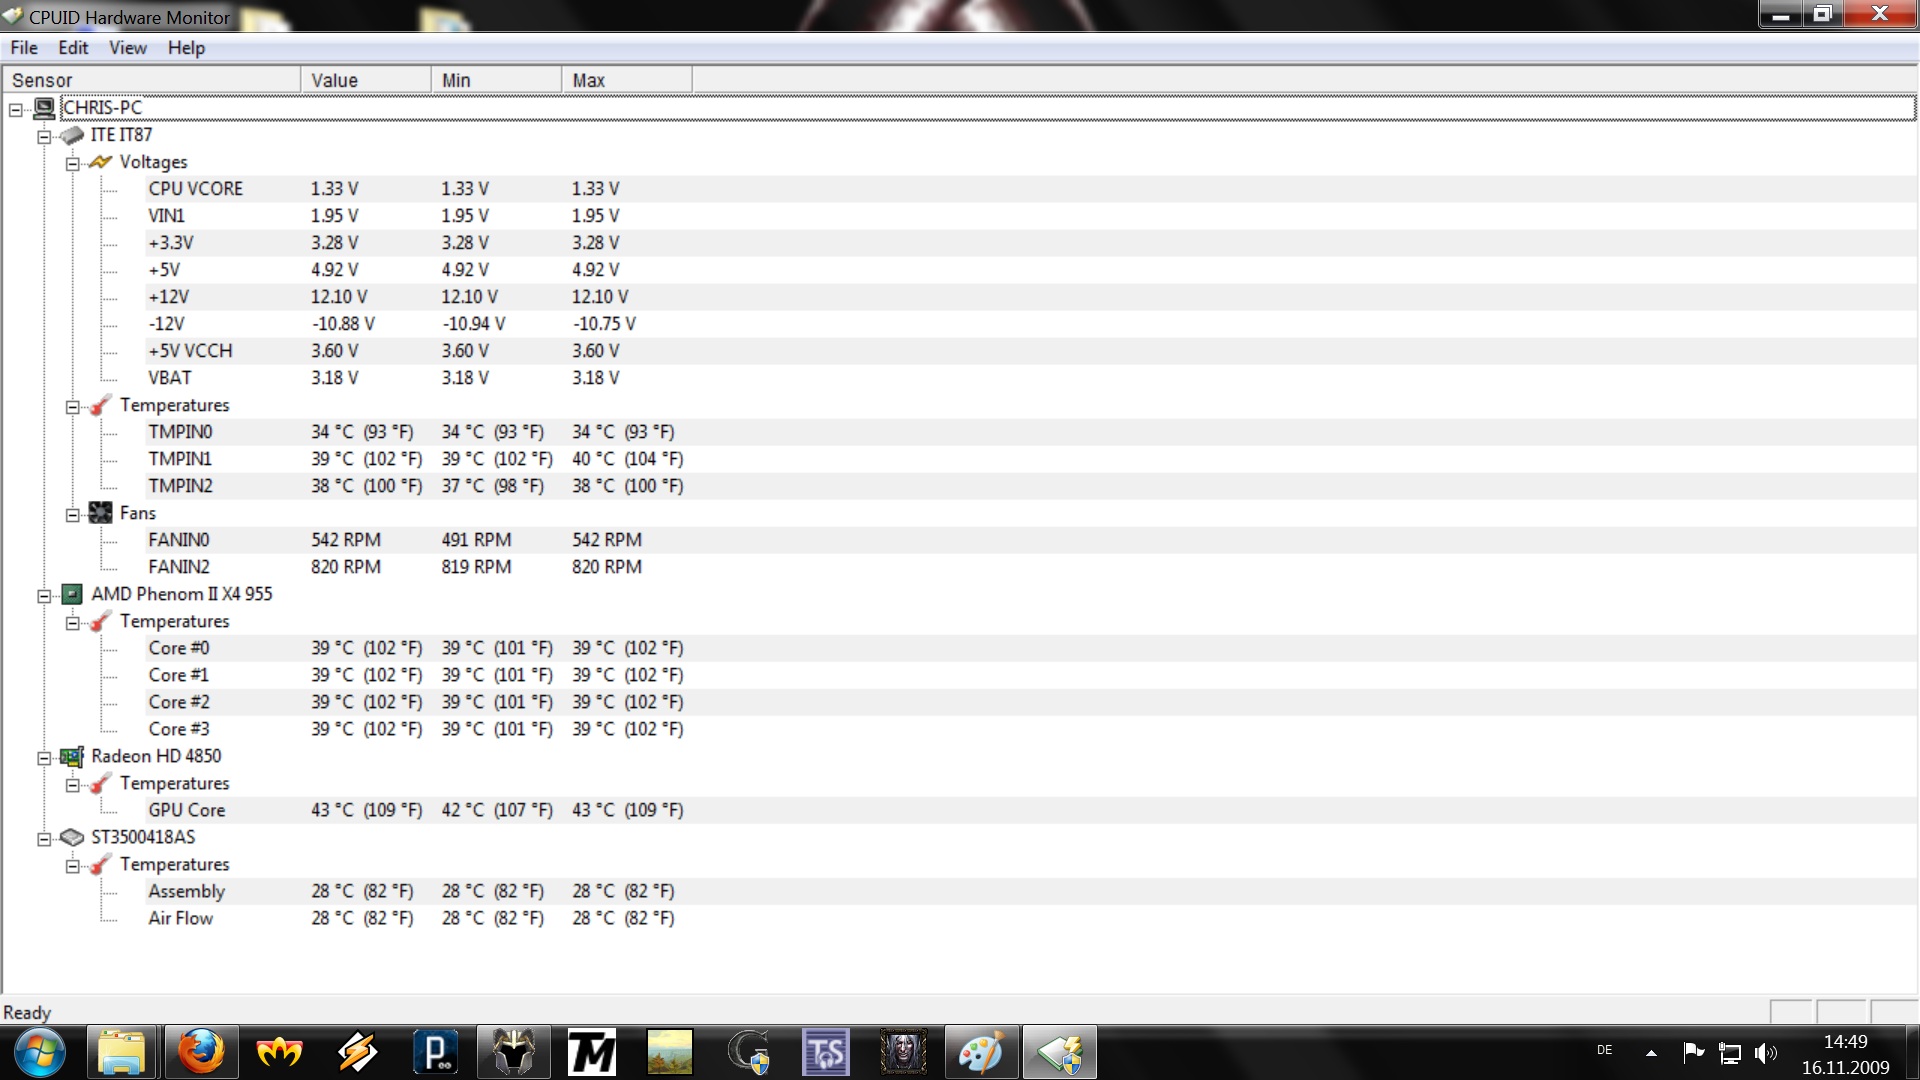Select the TMPIN1 temperature row

(x=1030, y=459)
